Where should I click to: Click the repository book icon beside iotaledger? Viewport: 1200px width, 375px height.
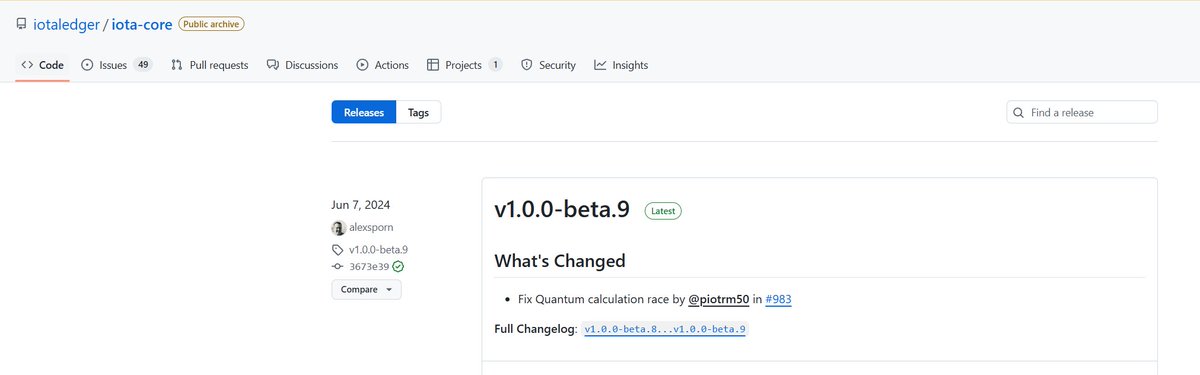pyautogui.click(x=22, y=23)
